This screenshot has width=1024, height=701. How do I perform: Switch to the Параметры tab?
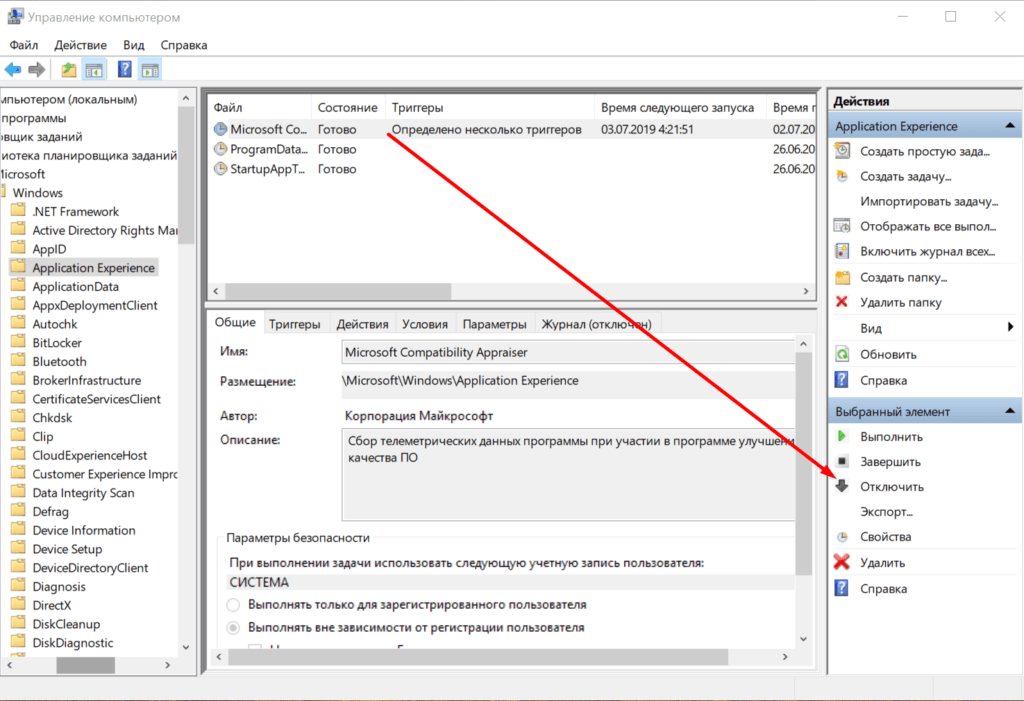pyautogui.click(x=494, y=324)
